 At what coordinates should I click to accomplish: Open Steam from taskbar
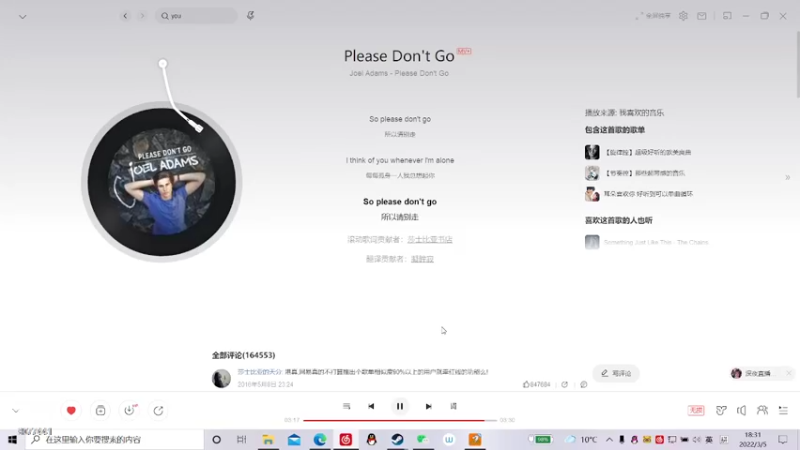(x=397, y=439)
